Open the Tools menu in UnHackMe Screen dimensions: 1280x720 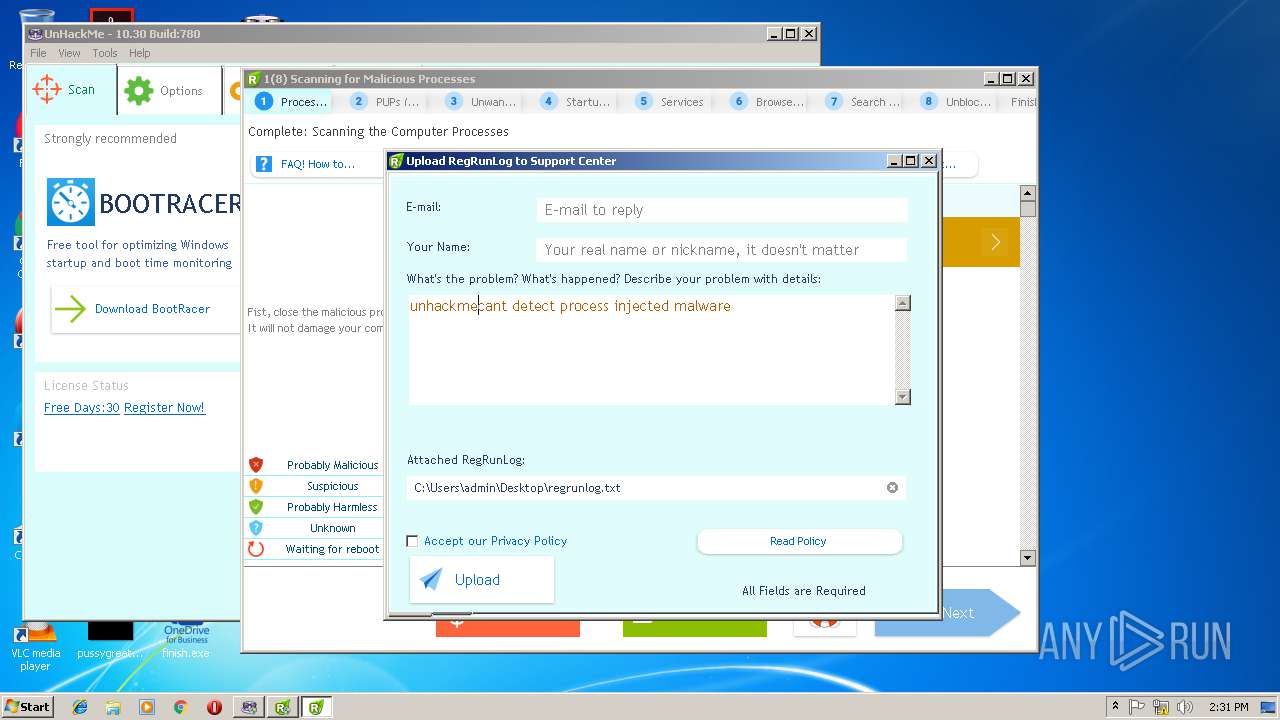tap(105, 53)
